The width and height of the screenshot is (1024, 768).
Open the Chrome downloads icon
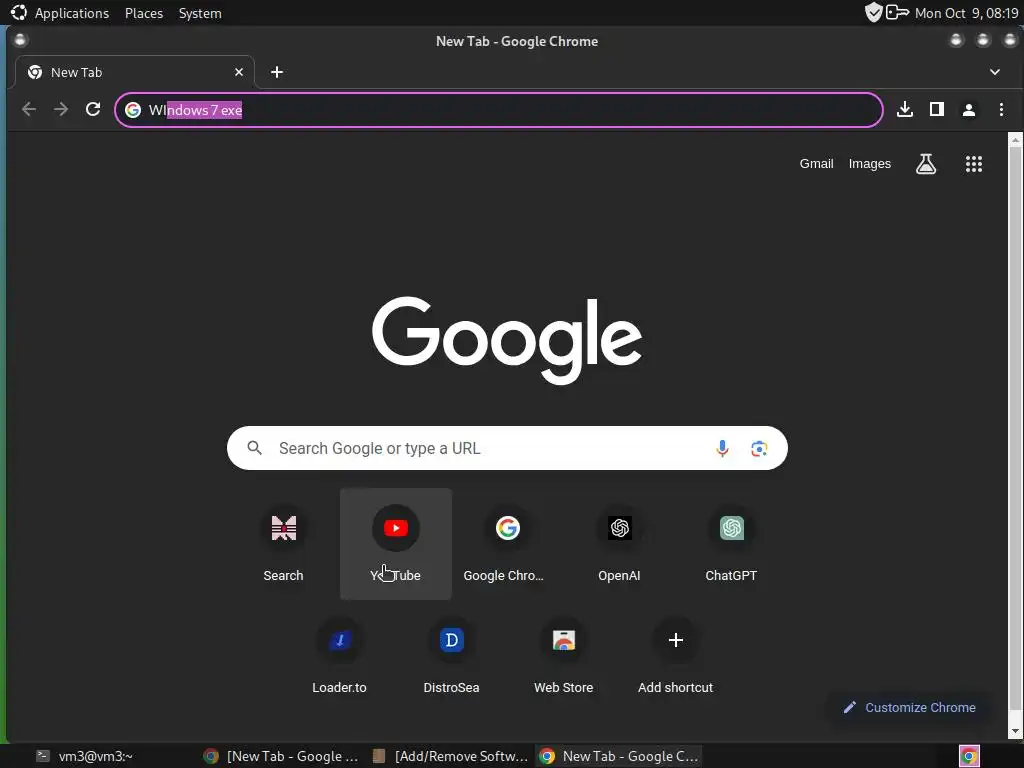904,109
